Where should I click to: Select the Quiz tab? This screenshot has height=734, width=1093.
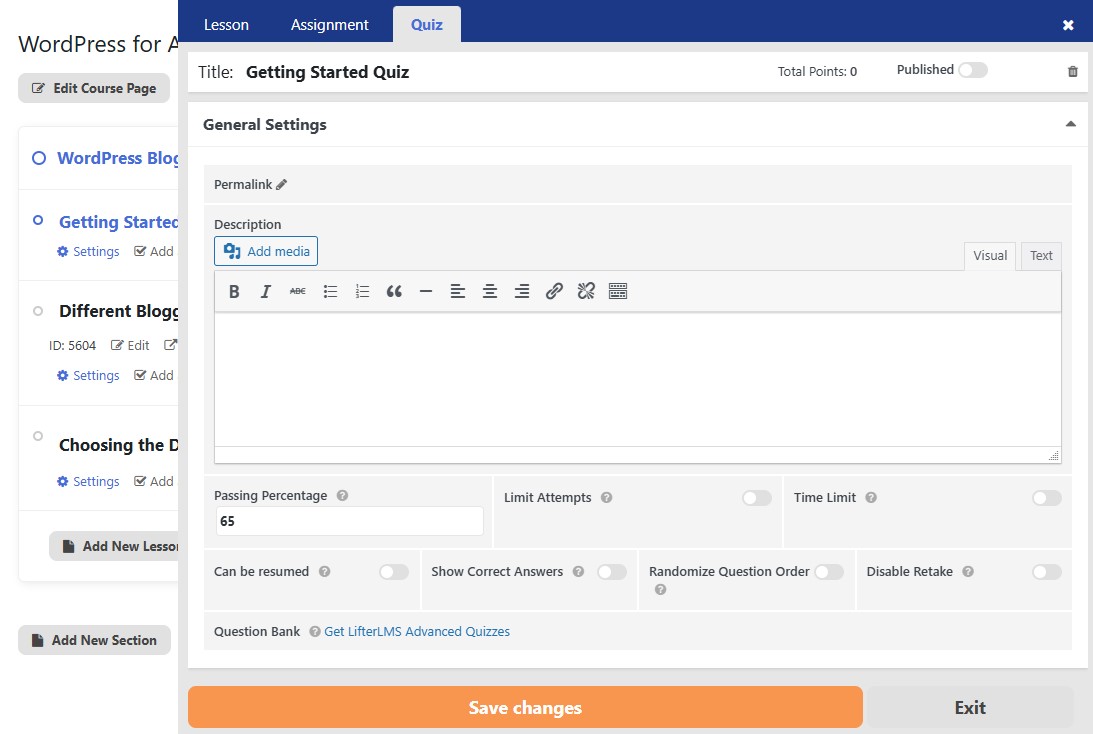(x=427, y=25)
